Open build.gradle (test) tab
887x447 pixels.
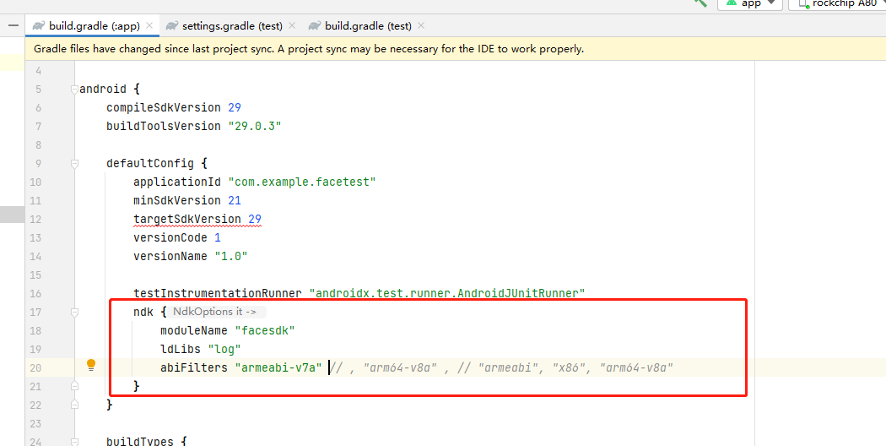click(x=368, y=26)
